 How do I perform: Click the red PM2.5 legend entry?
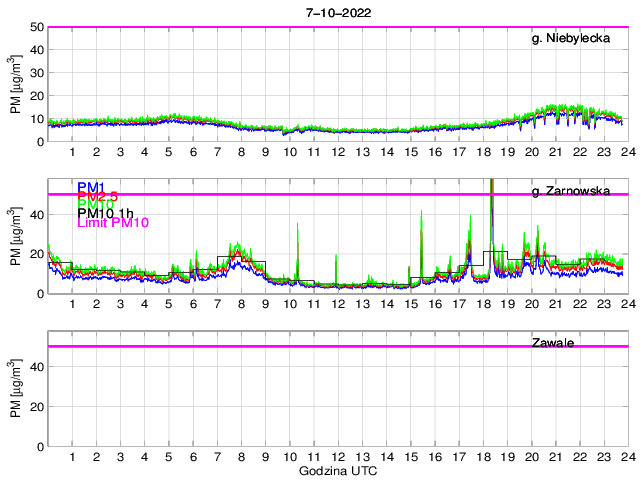(97, 198)
